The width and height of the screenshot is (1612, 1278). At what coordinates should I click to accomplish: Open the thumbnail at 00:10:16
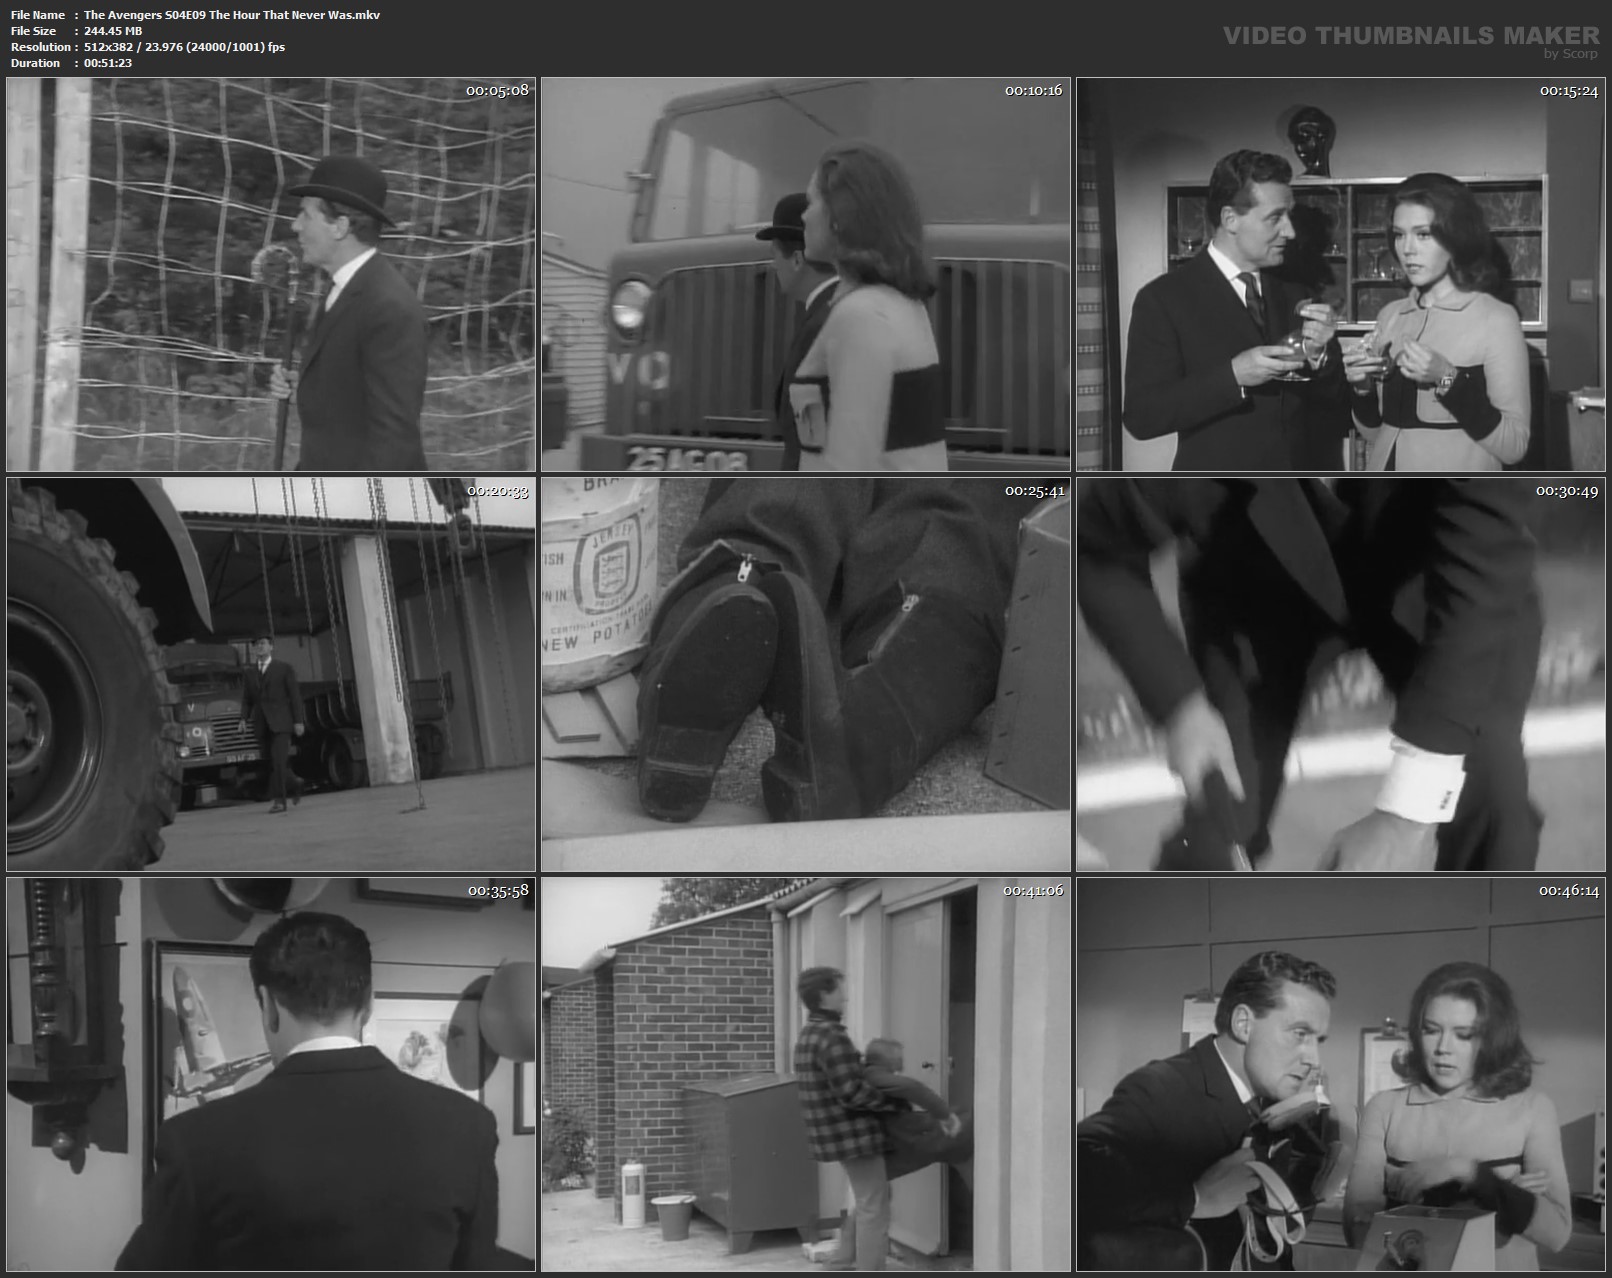click(x=806, y=274)
